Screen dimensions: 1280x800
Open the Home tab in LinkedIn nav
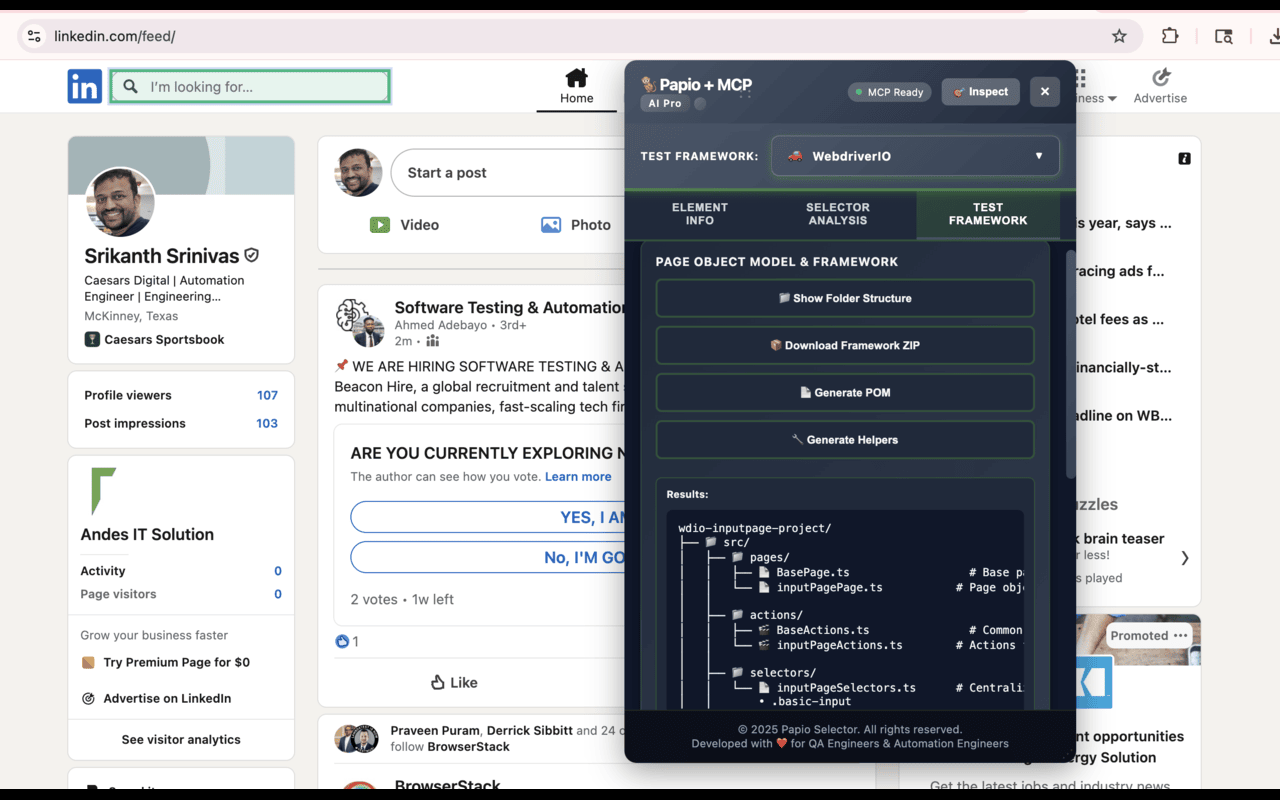(x=576, y=87)
